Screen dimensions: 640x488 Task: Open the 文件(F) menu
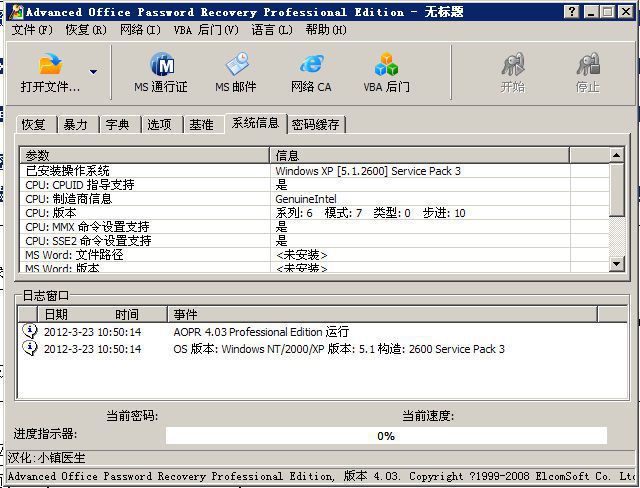[32, 30]
